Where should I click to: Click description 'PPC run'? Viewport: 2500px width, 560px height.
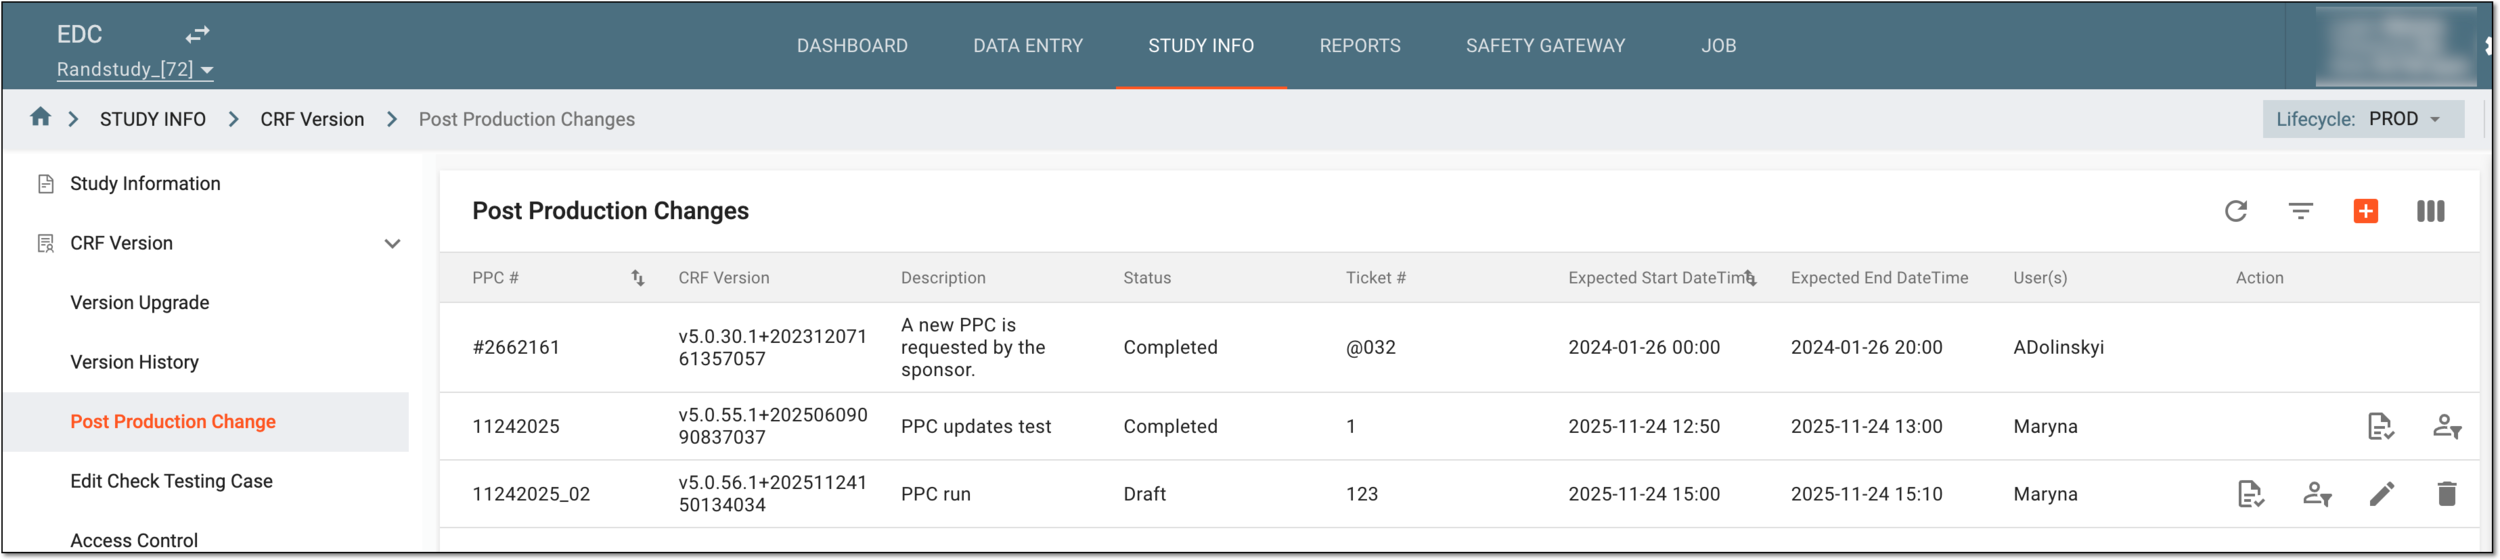pos(936,495)
